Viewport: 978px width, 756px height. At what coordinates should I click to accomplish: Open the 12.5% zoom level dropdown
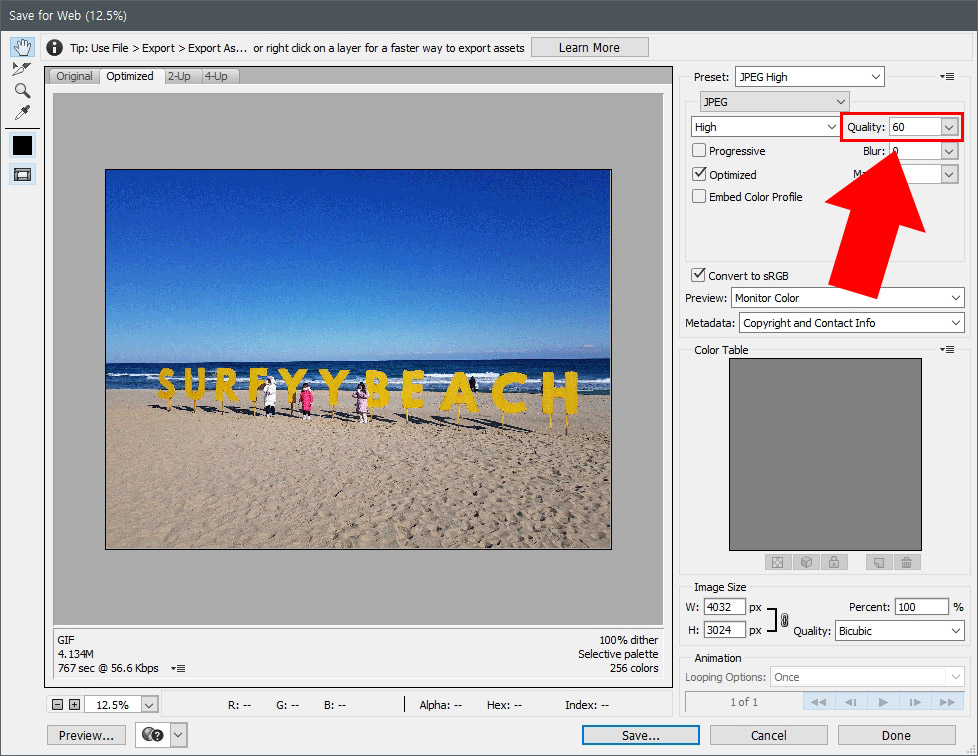149,704
